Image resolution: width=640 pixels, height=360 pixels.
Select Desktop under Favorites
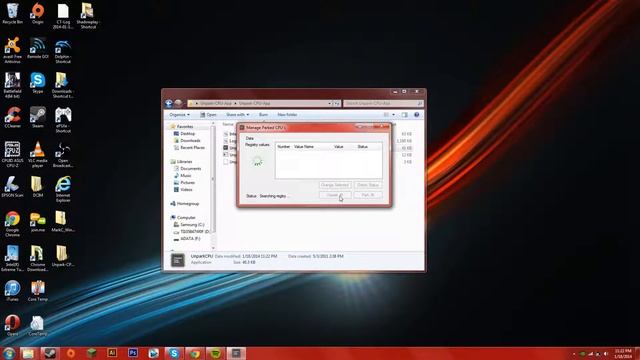coord(187,133)
